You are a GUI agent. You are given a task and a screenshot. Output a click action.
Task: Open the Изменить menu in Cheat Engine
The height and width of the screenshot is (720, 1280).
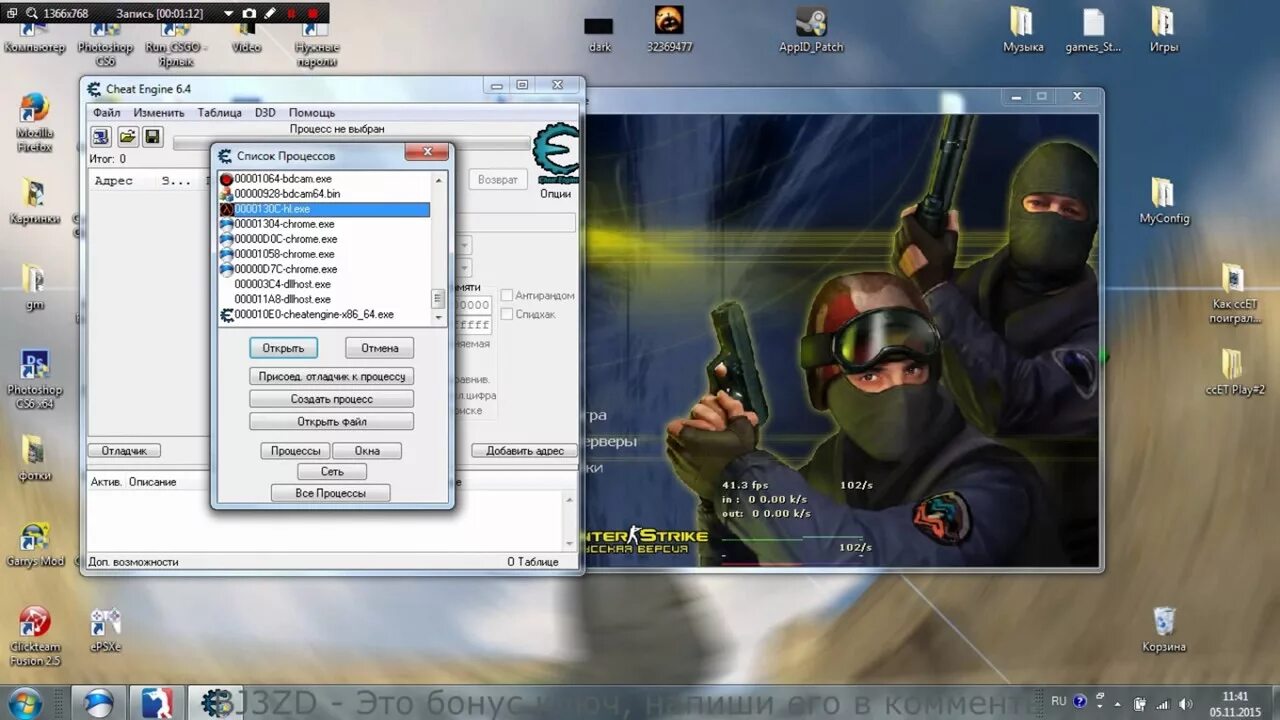pos(159,113)
